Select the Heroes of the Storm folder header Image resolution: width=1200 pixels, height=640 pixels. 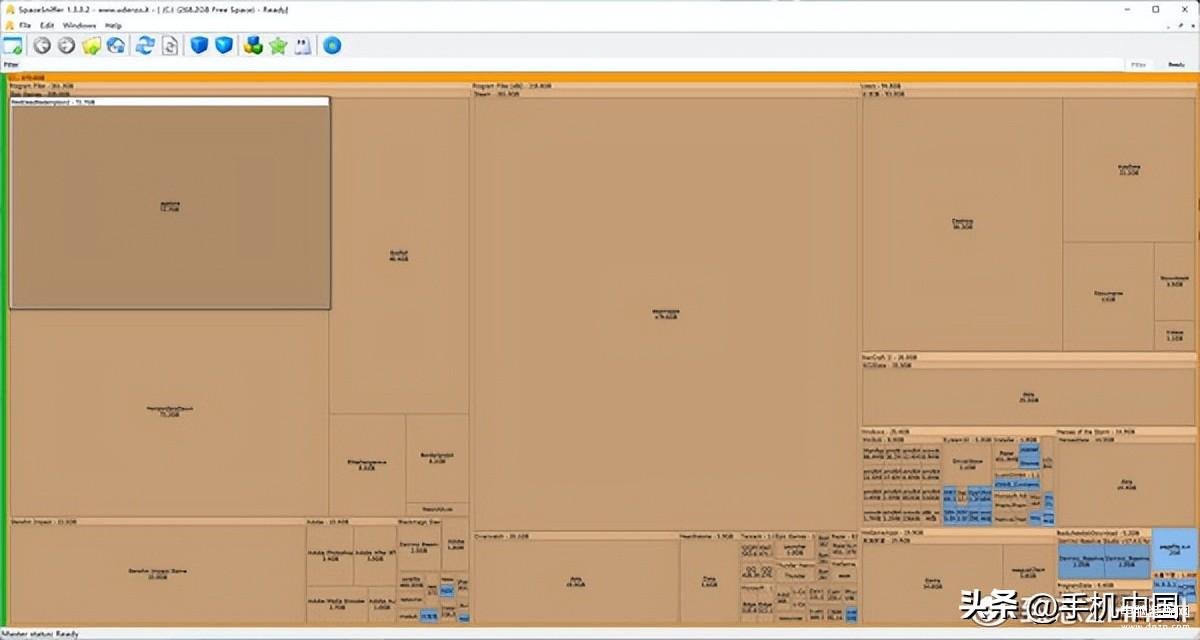click(1126, 432)
